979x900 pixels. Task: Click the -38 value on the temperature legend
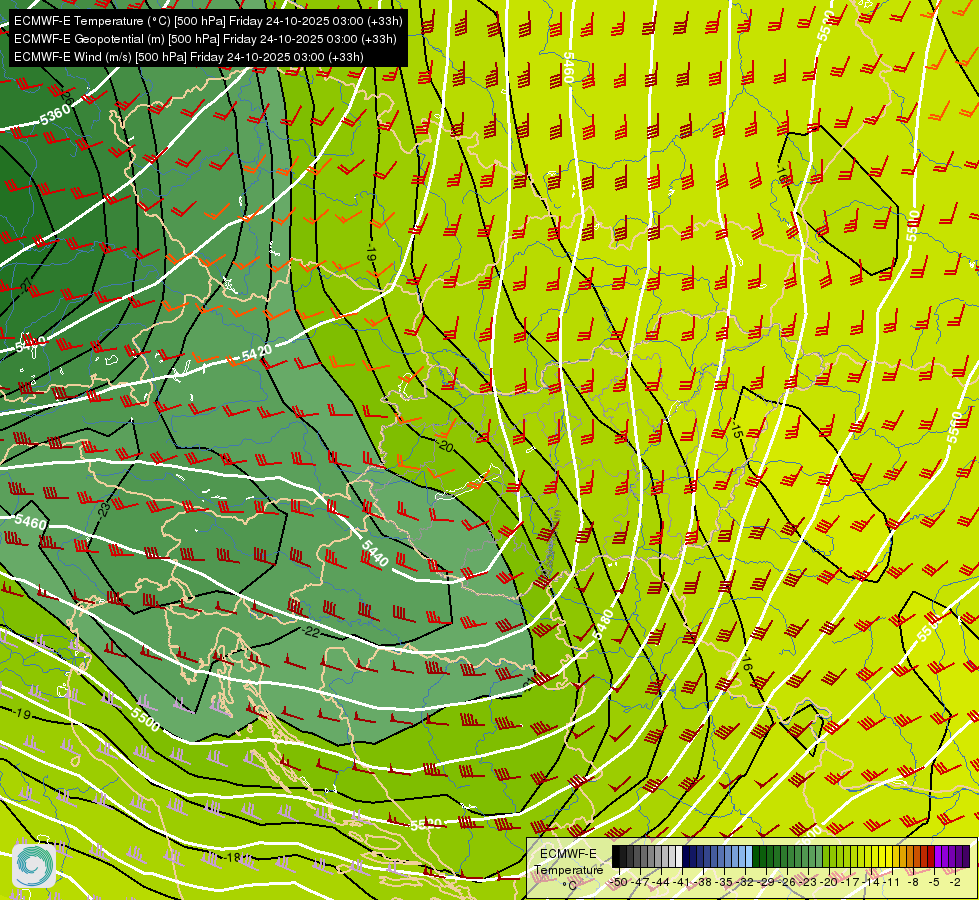tap(703, 882)
